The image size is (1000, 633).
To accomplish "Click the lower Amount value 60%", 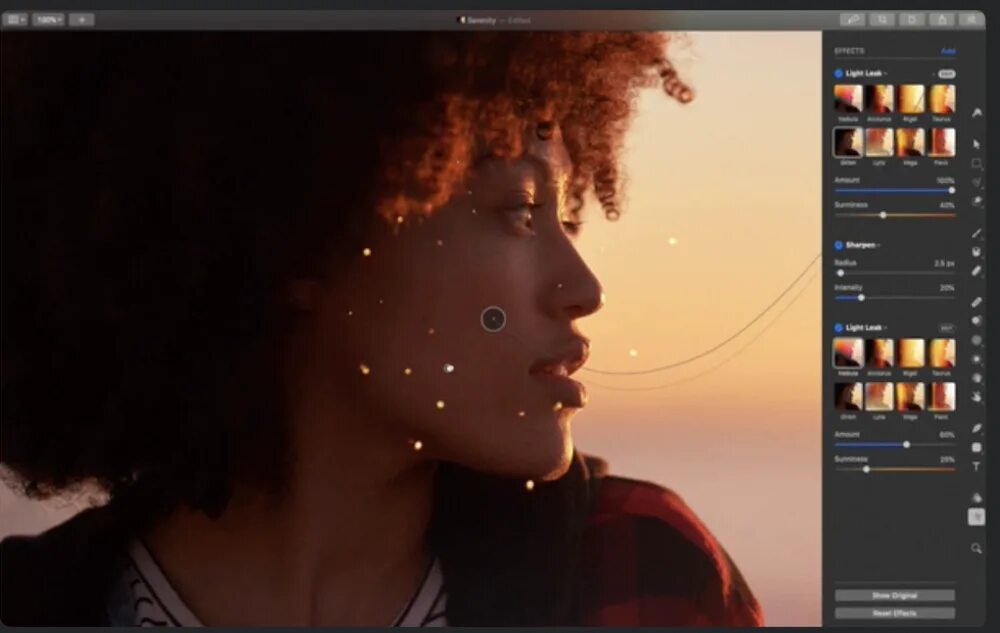I will 947,435.
